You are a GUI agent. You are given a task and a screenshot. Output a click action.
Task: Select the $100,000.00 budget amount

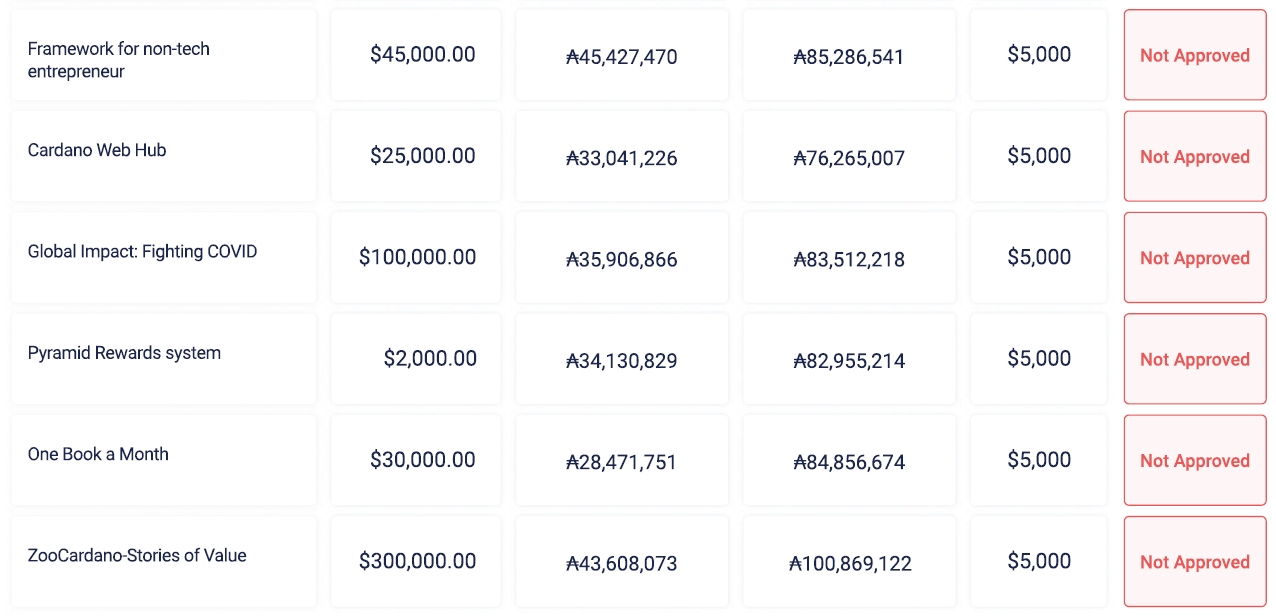click(x=417, y=258)
